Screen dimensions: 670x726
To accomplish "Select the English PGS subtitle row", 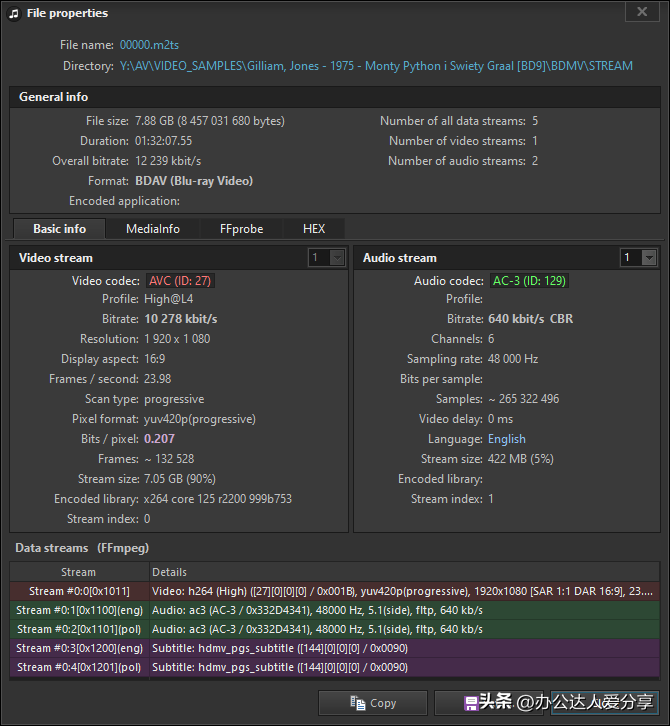I will 335,648.
